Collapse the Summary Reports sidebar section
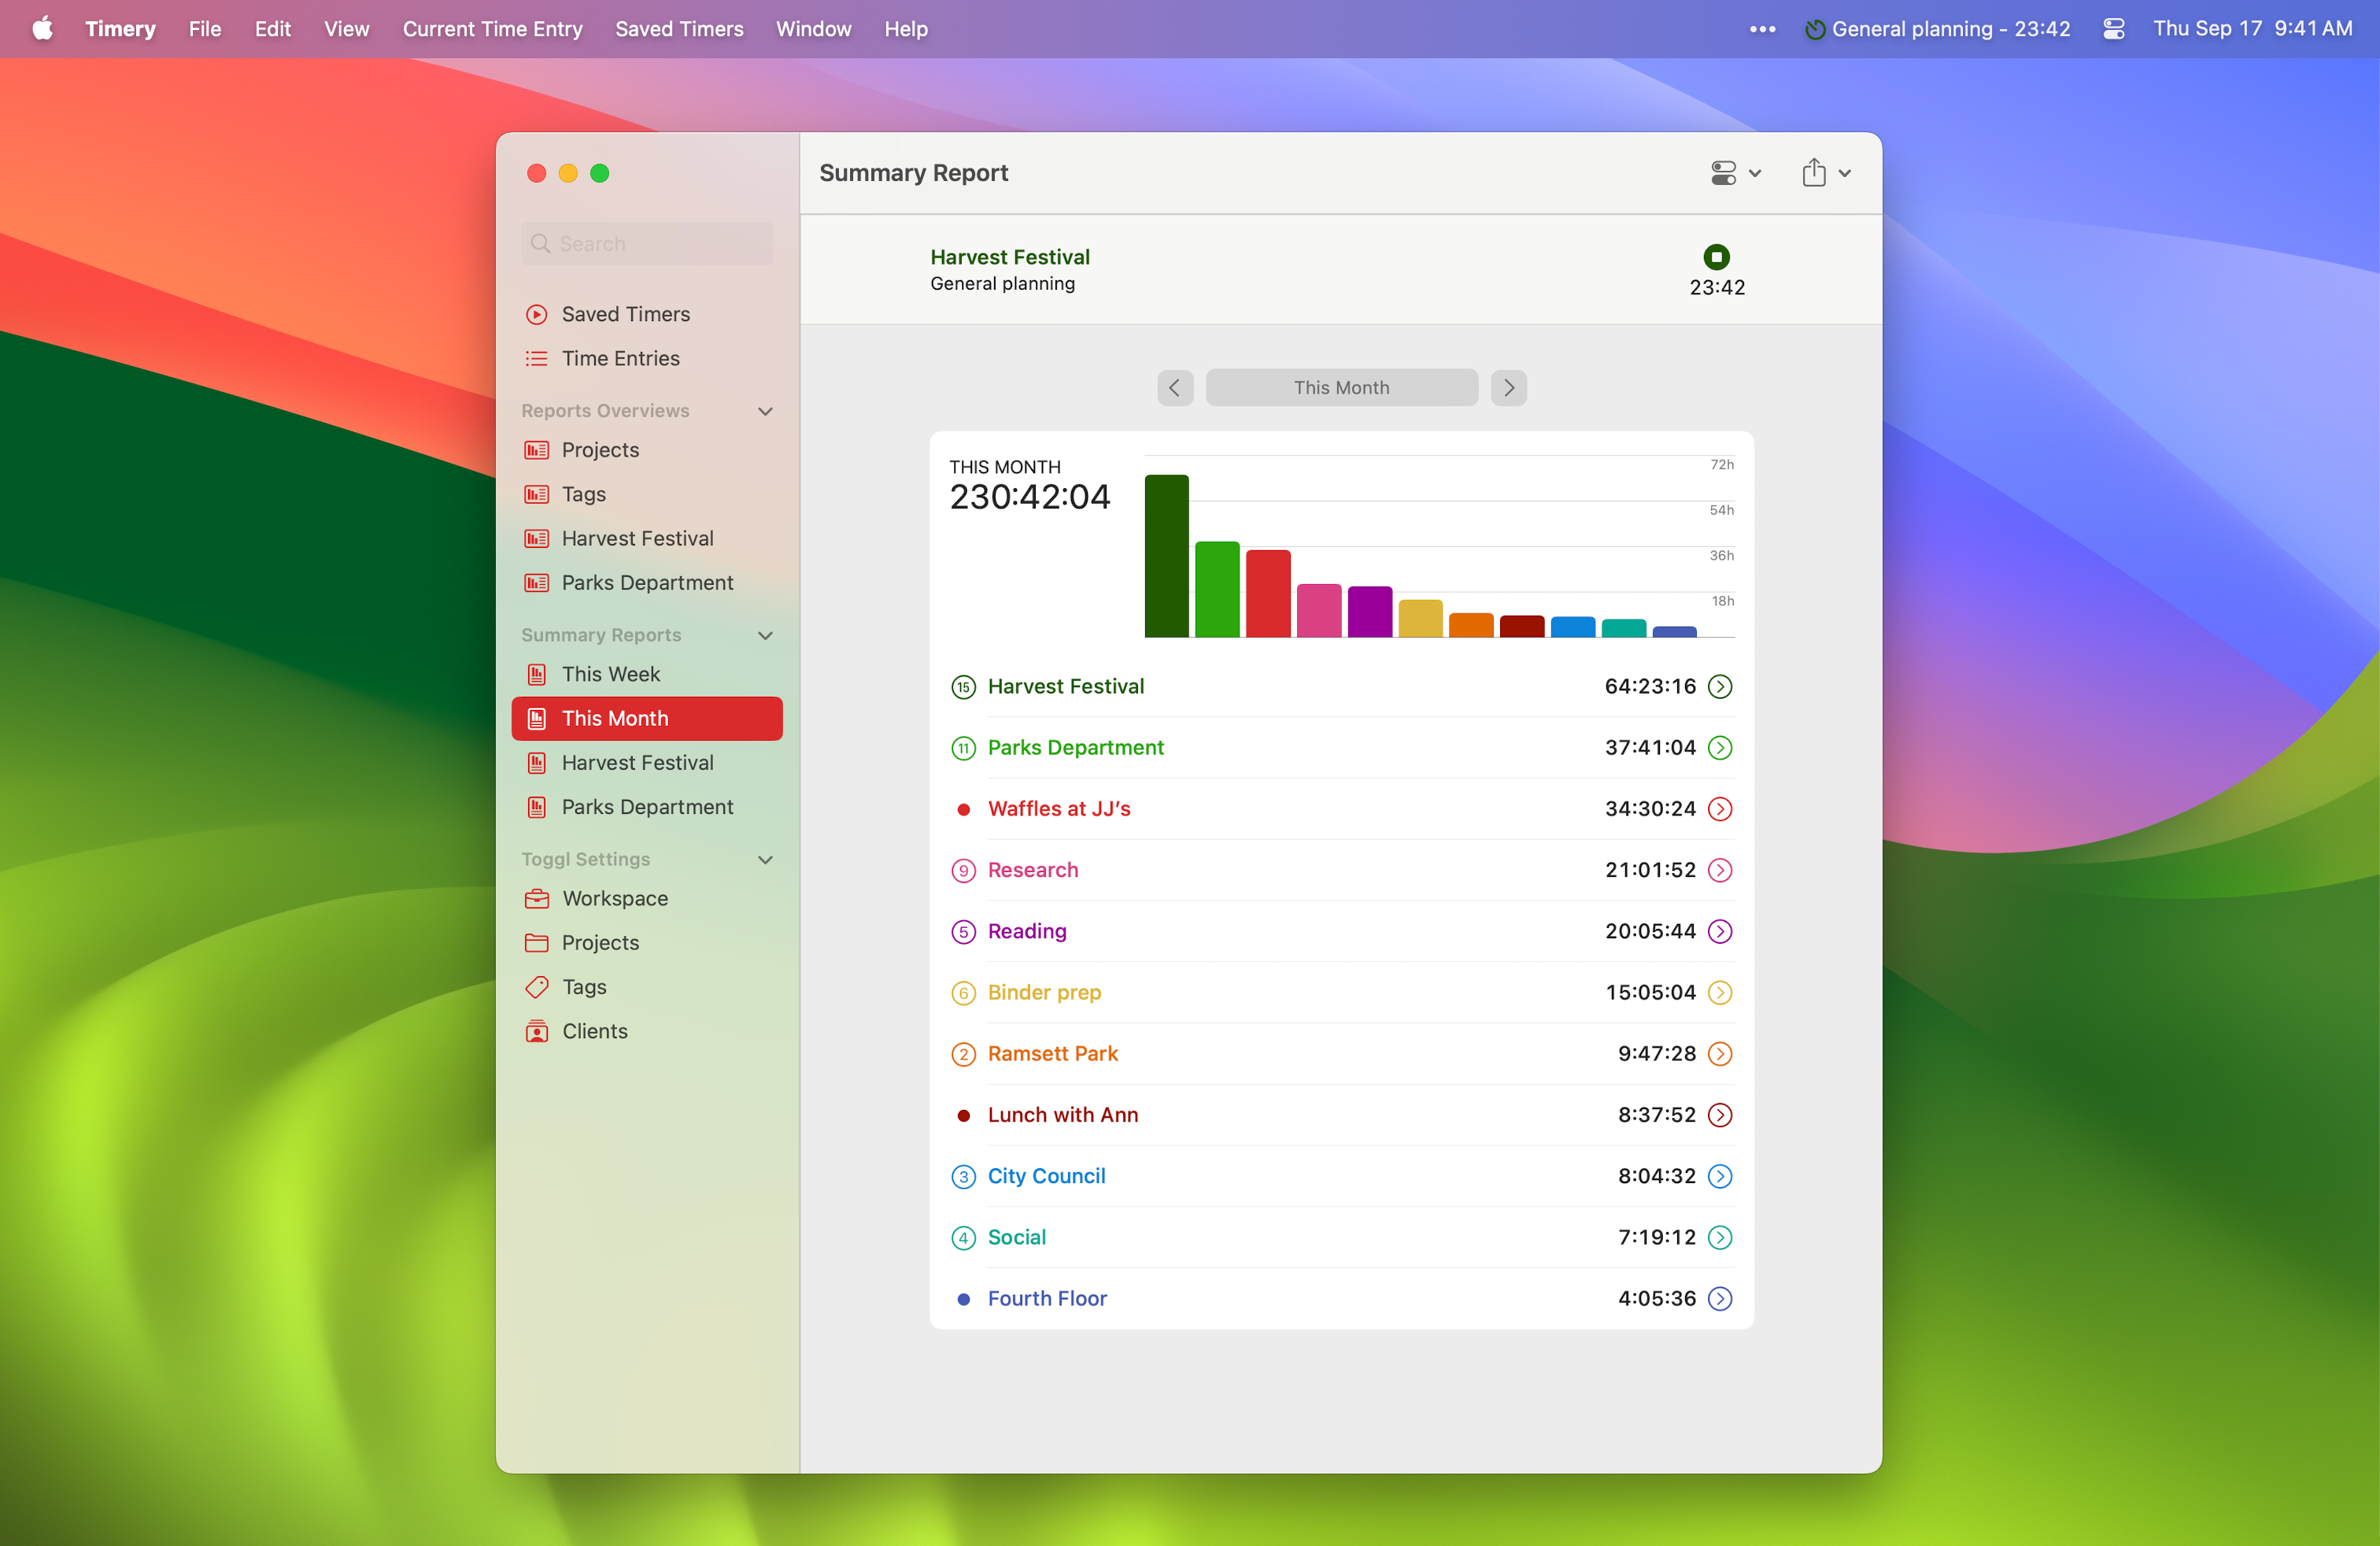This screenshot has width=2380, height=1546. [765, 635]
